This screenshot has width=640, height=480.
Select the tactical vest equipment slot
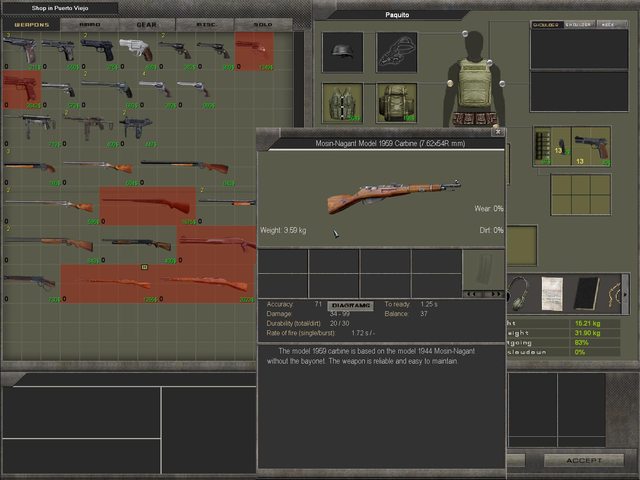tap(342, 103)
